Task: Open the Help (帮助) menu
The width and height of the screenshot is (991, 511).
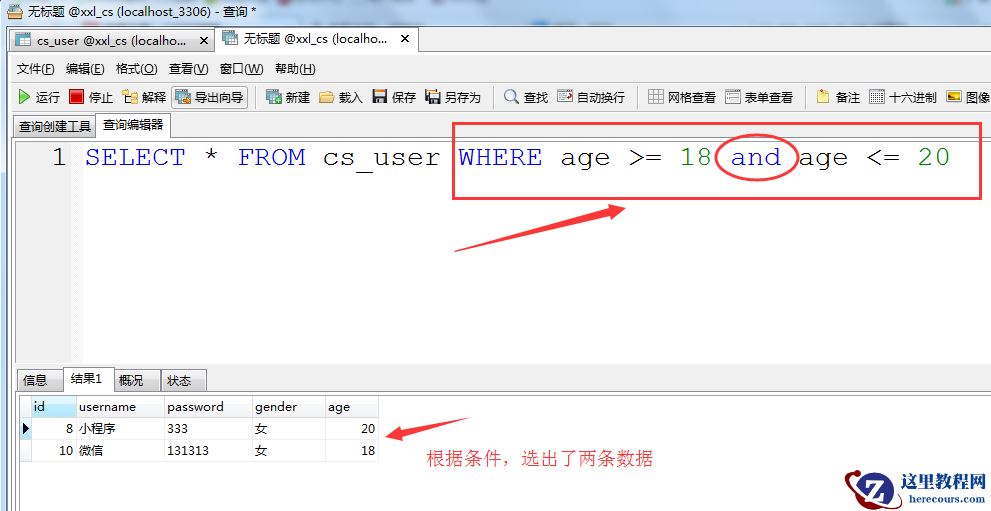Action: coord(295,69)
